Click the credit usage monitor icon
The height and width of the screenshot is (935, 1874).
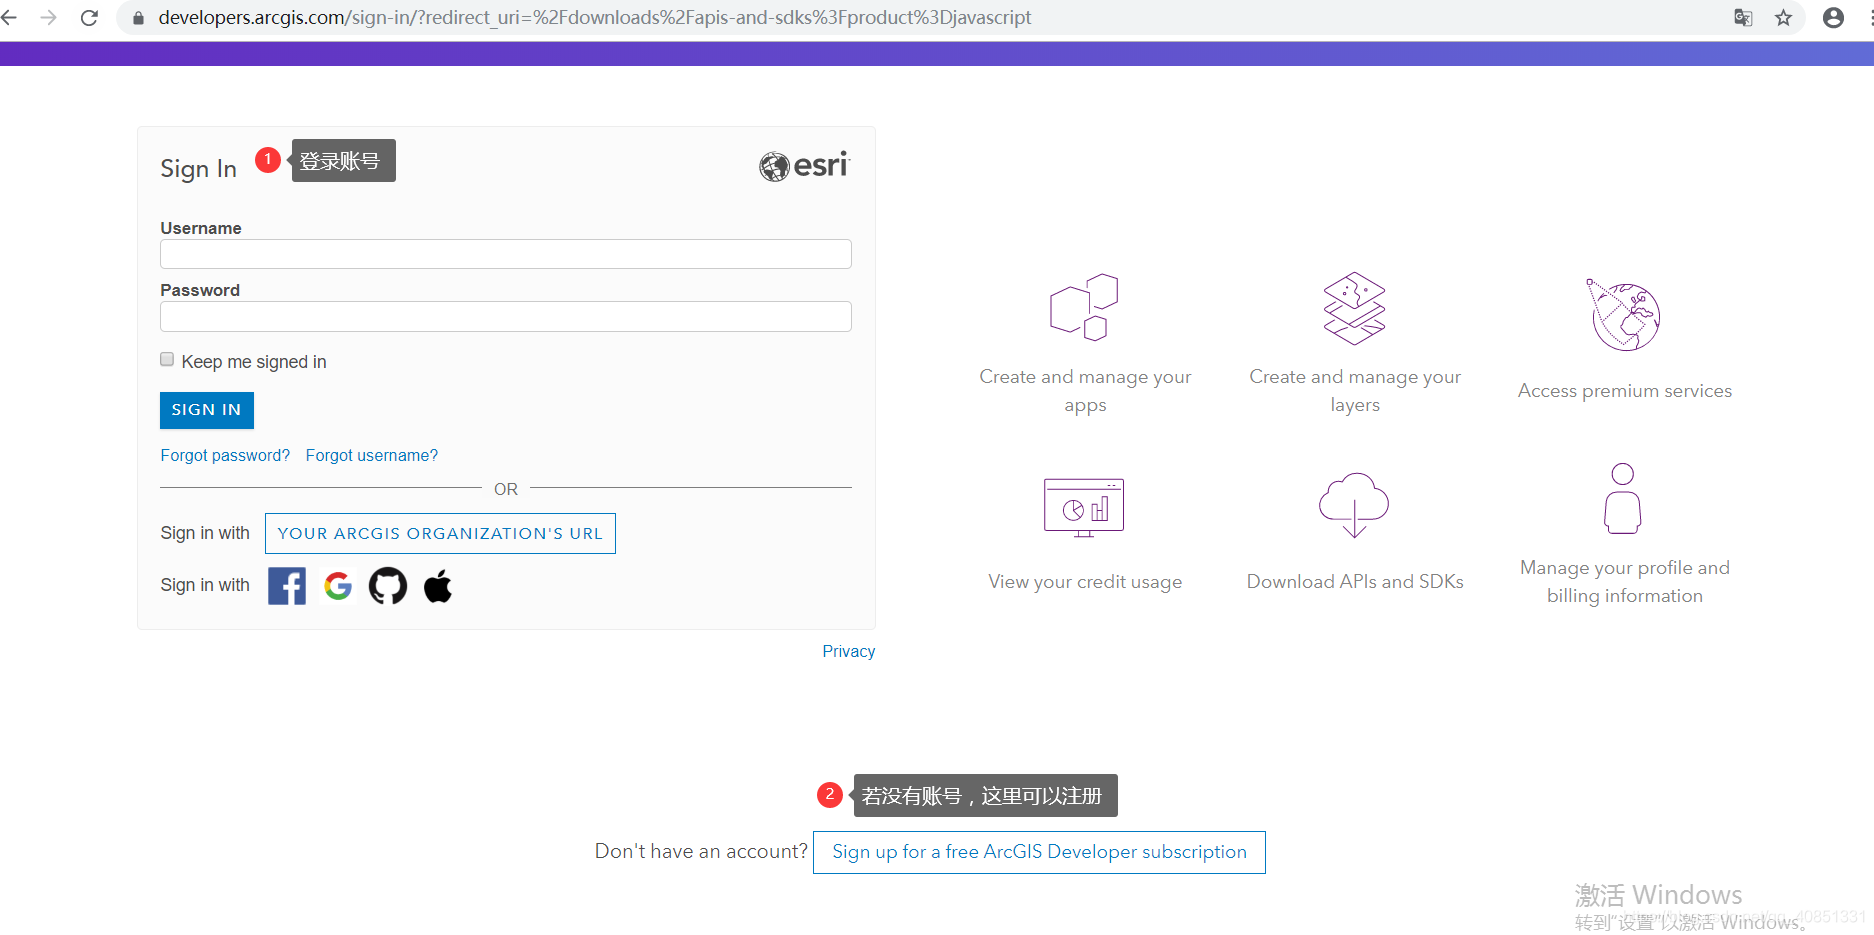pyautogui.click(x=1084, y=508)
